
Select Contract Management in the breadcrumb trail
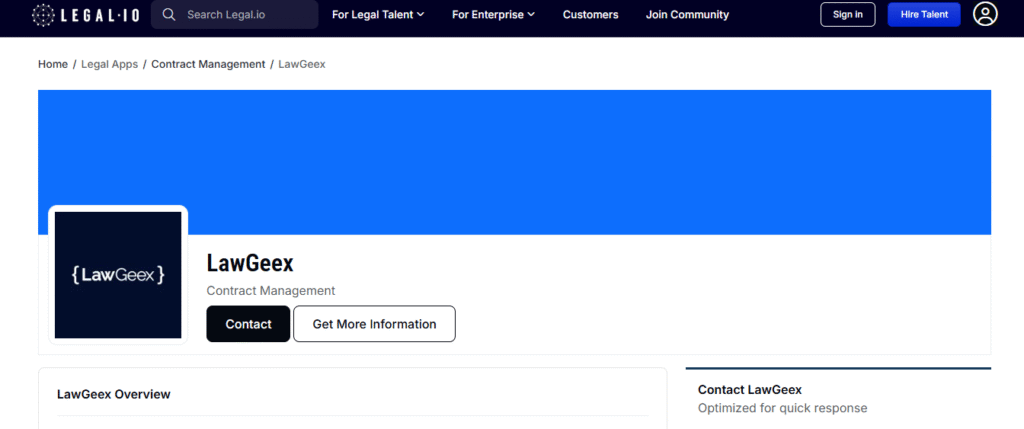point(208,64)
